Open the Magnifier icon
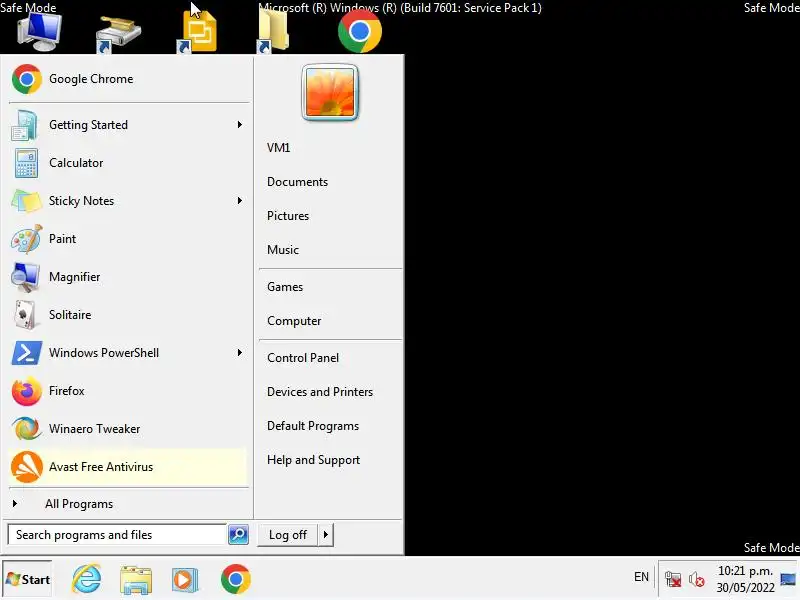The image size is (800, 600). (25, 277)
